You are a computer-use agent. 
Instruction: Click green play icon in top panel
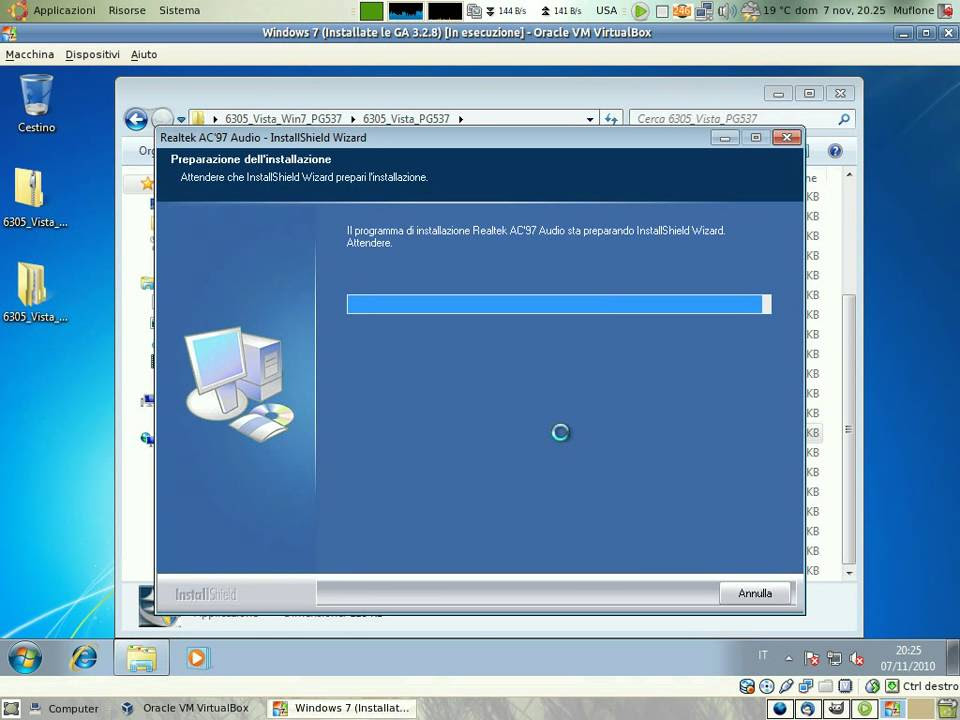coord(640,11)
